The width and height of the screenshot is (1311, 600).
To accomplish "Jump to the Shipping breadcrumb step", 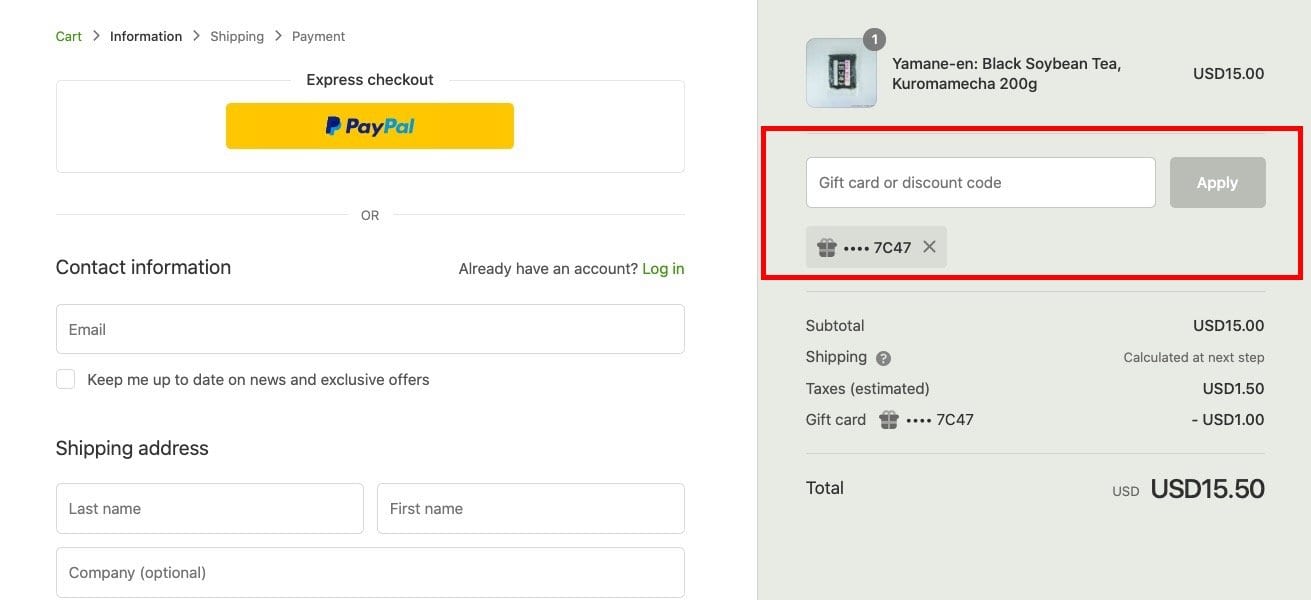I will coord(237,36).
